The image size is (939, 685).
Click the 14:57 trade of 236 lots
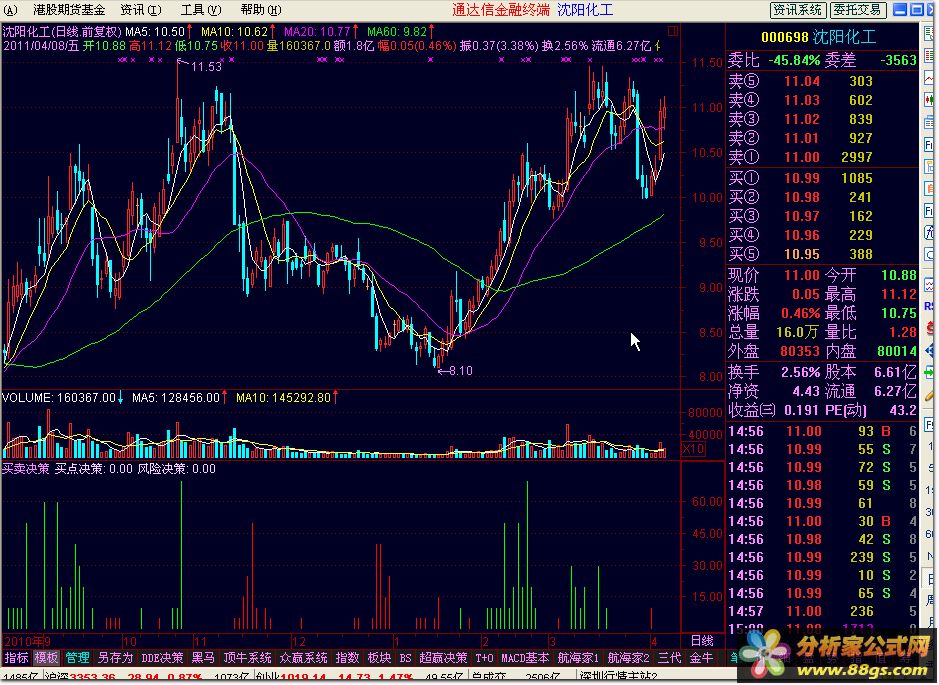[x=822, y=611]
